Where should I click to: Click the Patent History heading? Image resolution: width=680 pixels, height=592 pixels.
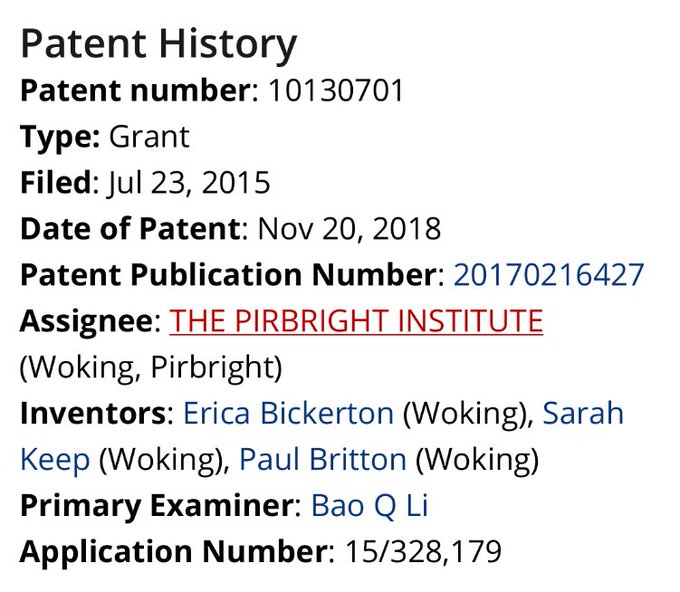(158, 45)
